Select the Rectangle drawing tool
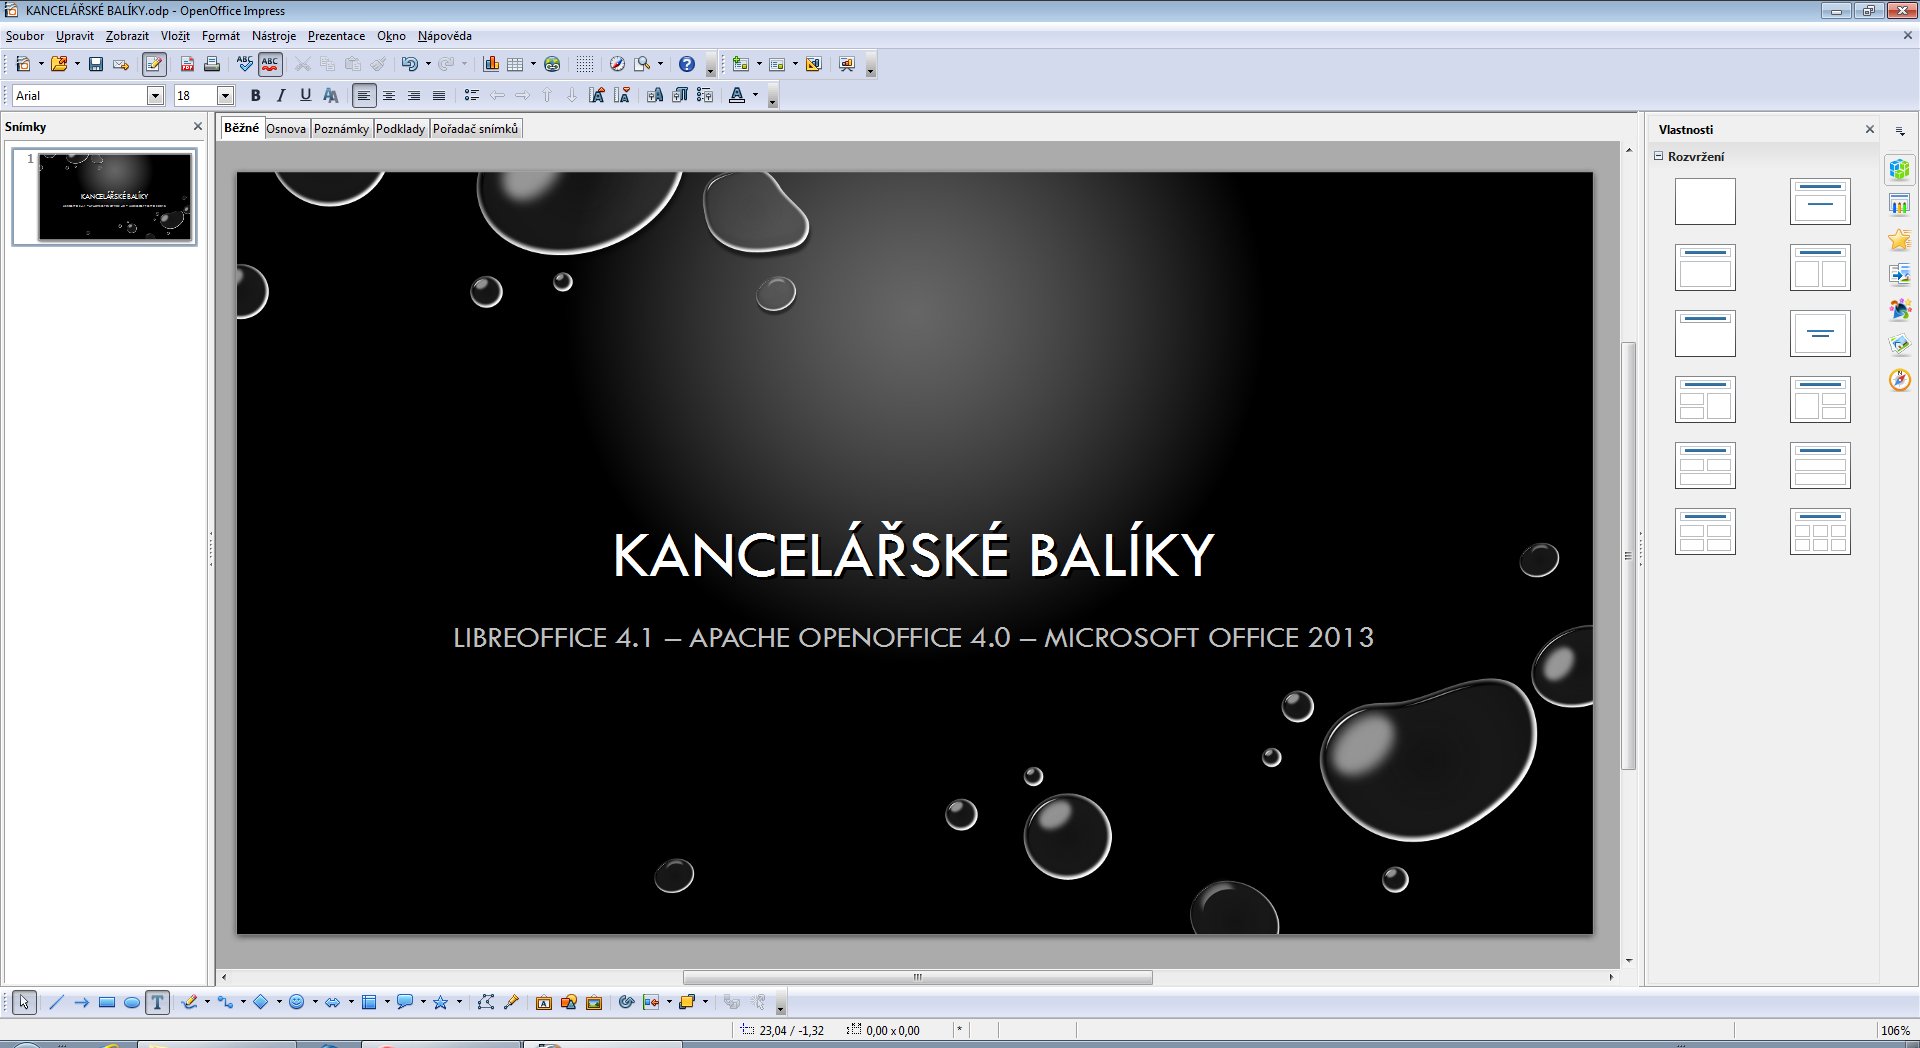This screenshot has width=1920, height=1048. pyautogui.click(x=107, y=1002)
